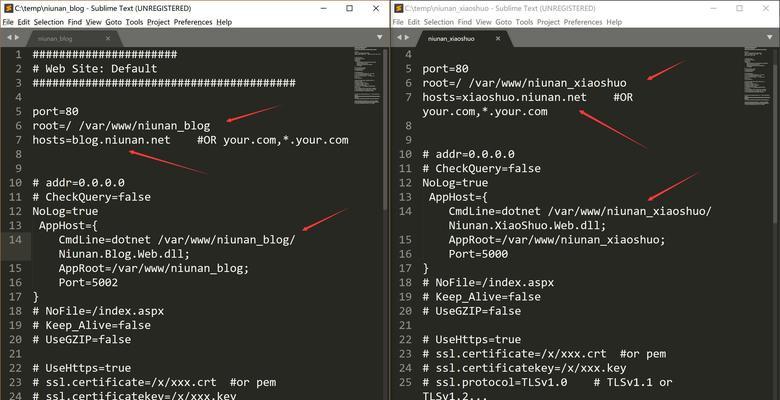Image resolution: width=780 pixels, height=400 pixels.
Task: Click '# addr=0.0.0.0' in niunan_blog editor
Action: click(x=79, y=183)
